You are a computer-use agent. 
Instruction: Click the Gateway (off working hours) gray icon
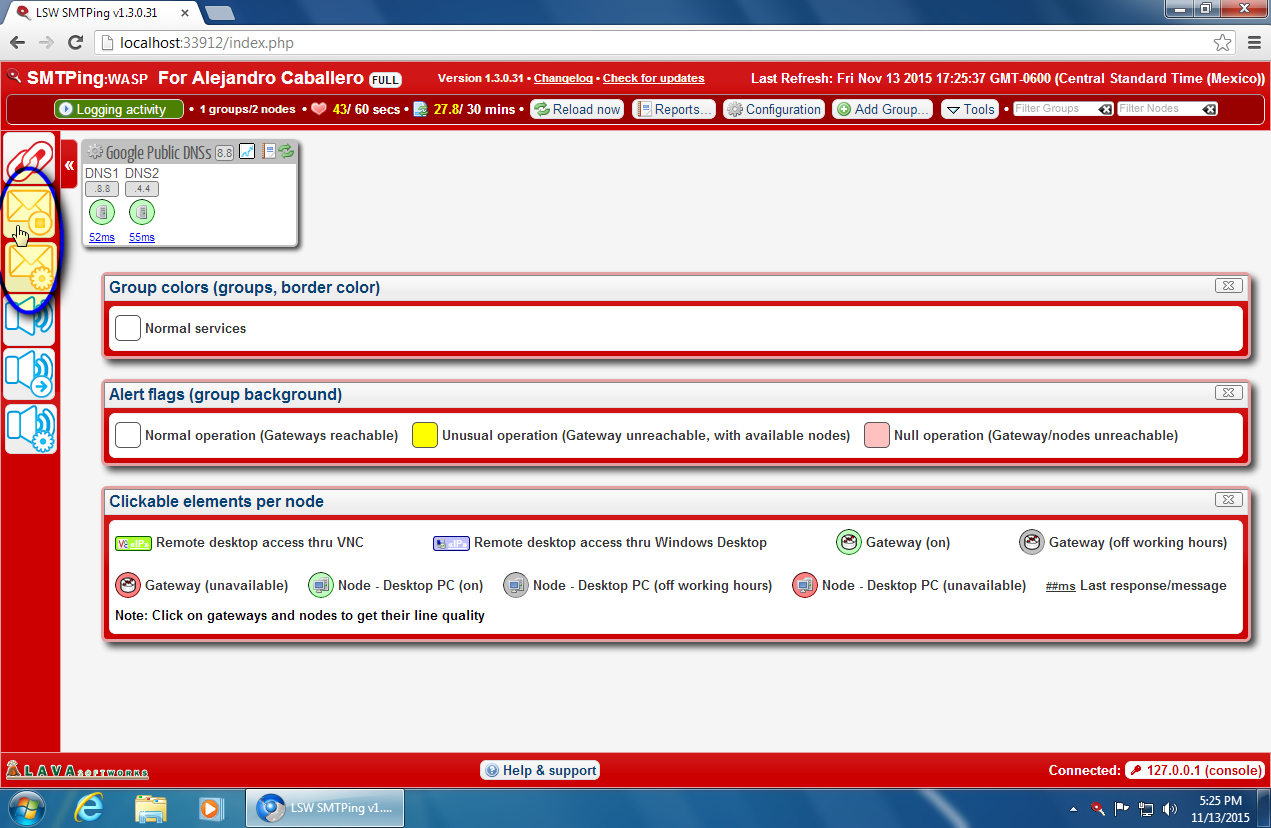point(1031,542)
